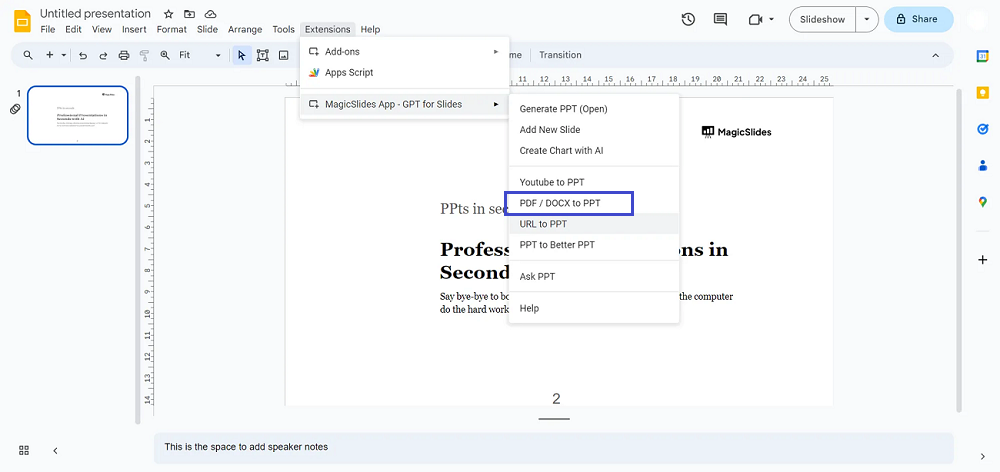Open the Google Slides home logo
The height and width of the screenshot is (472, 1000).
coord(22,20)
